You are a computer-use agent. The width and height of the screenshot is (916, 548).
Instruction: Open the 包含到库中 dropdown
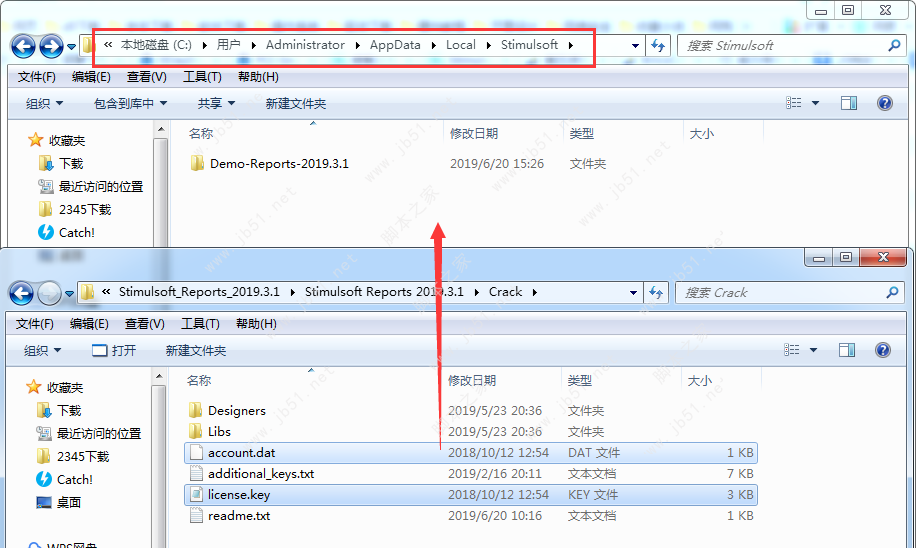130,103
